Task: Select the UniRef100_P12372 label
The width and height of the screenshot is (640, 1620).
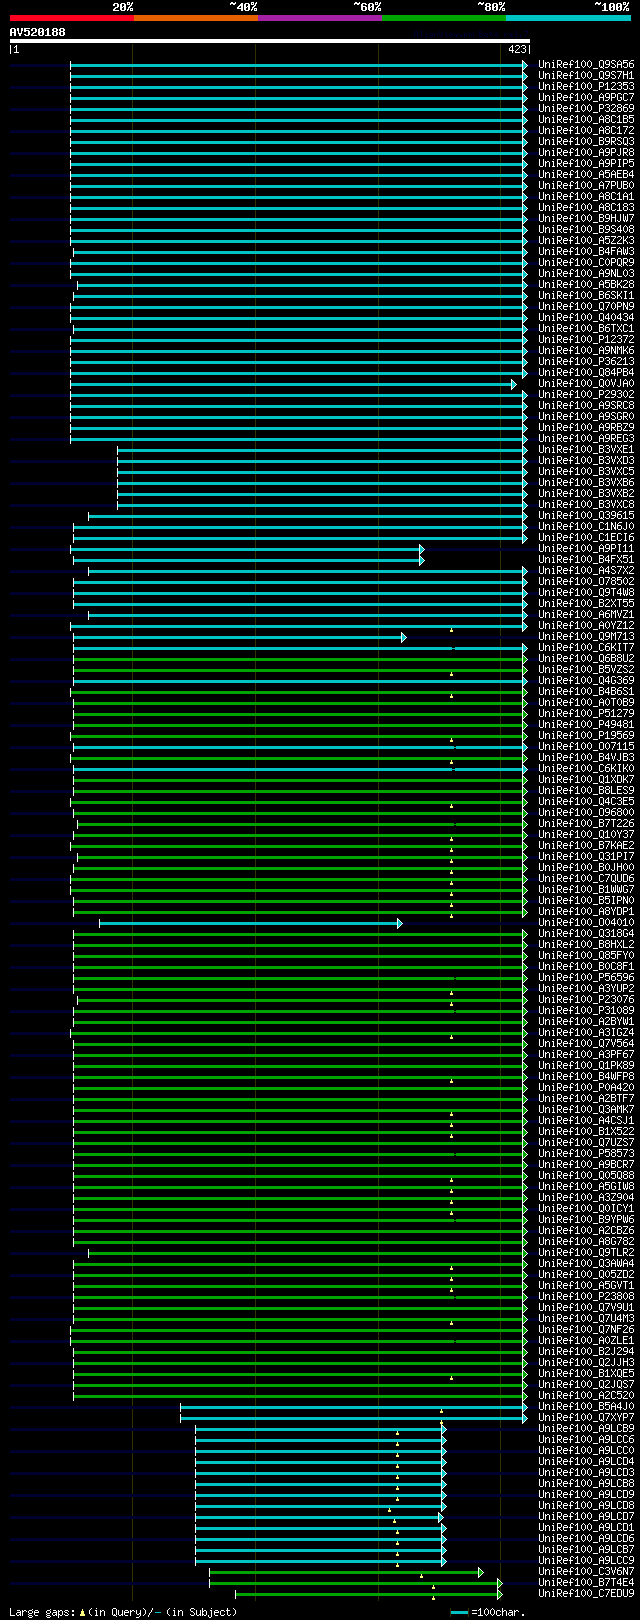Action: tap(586, 340)
